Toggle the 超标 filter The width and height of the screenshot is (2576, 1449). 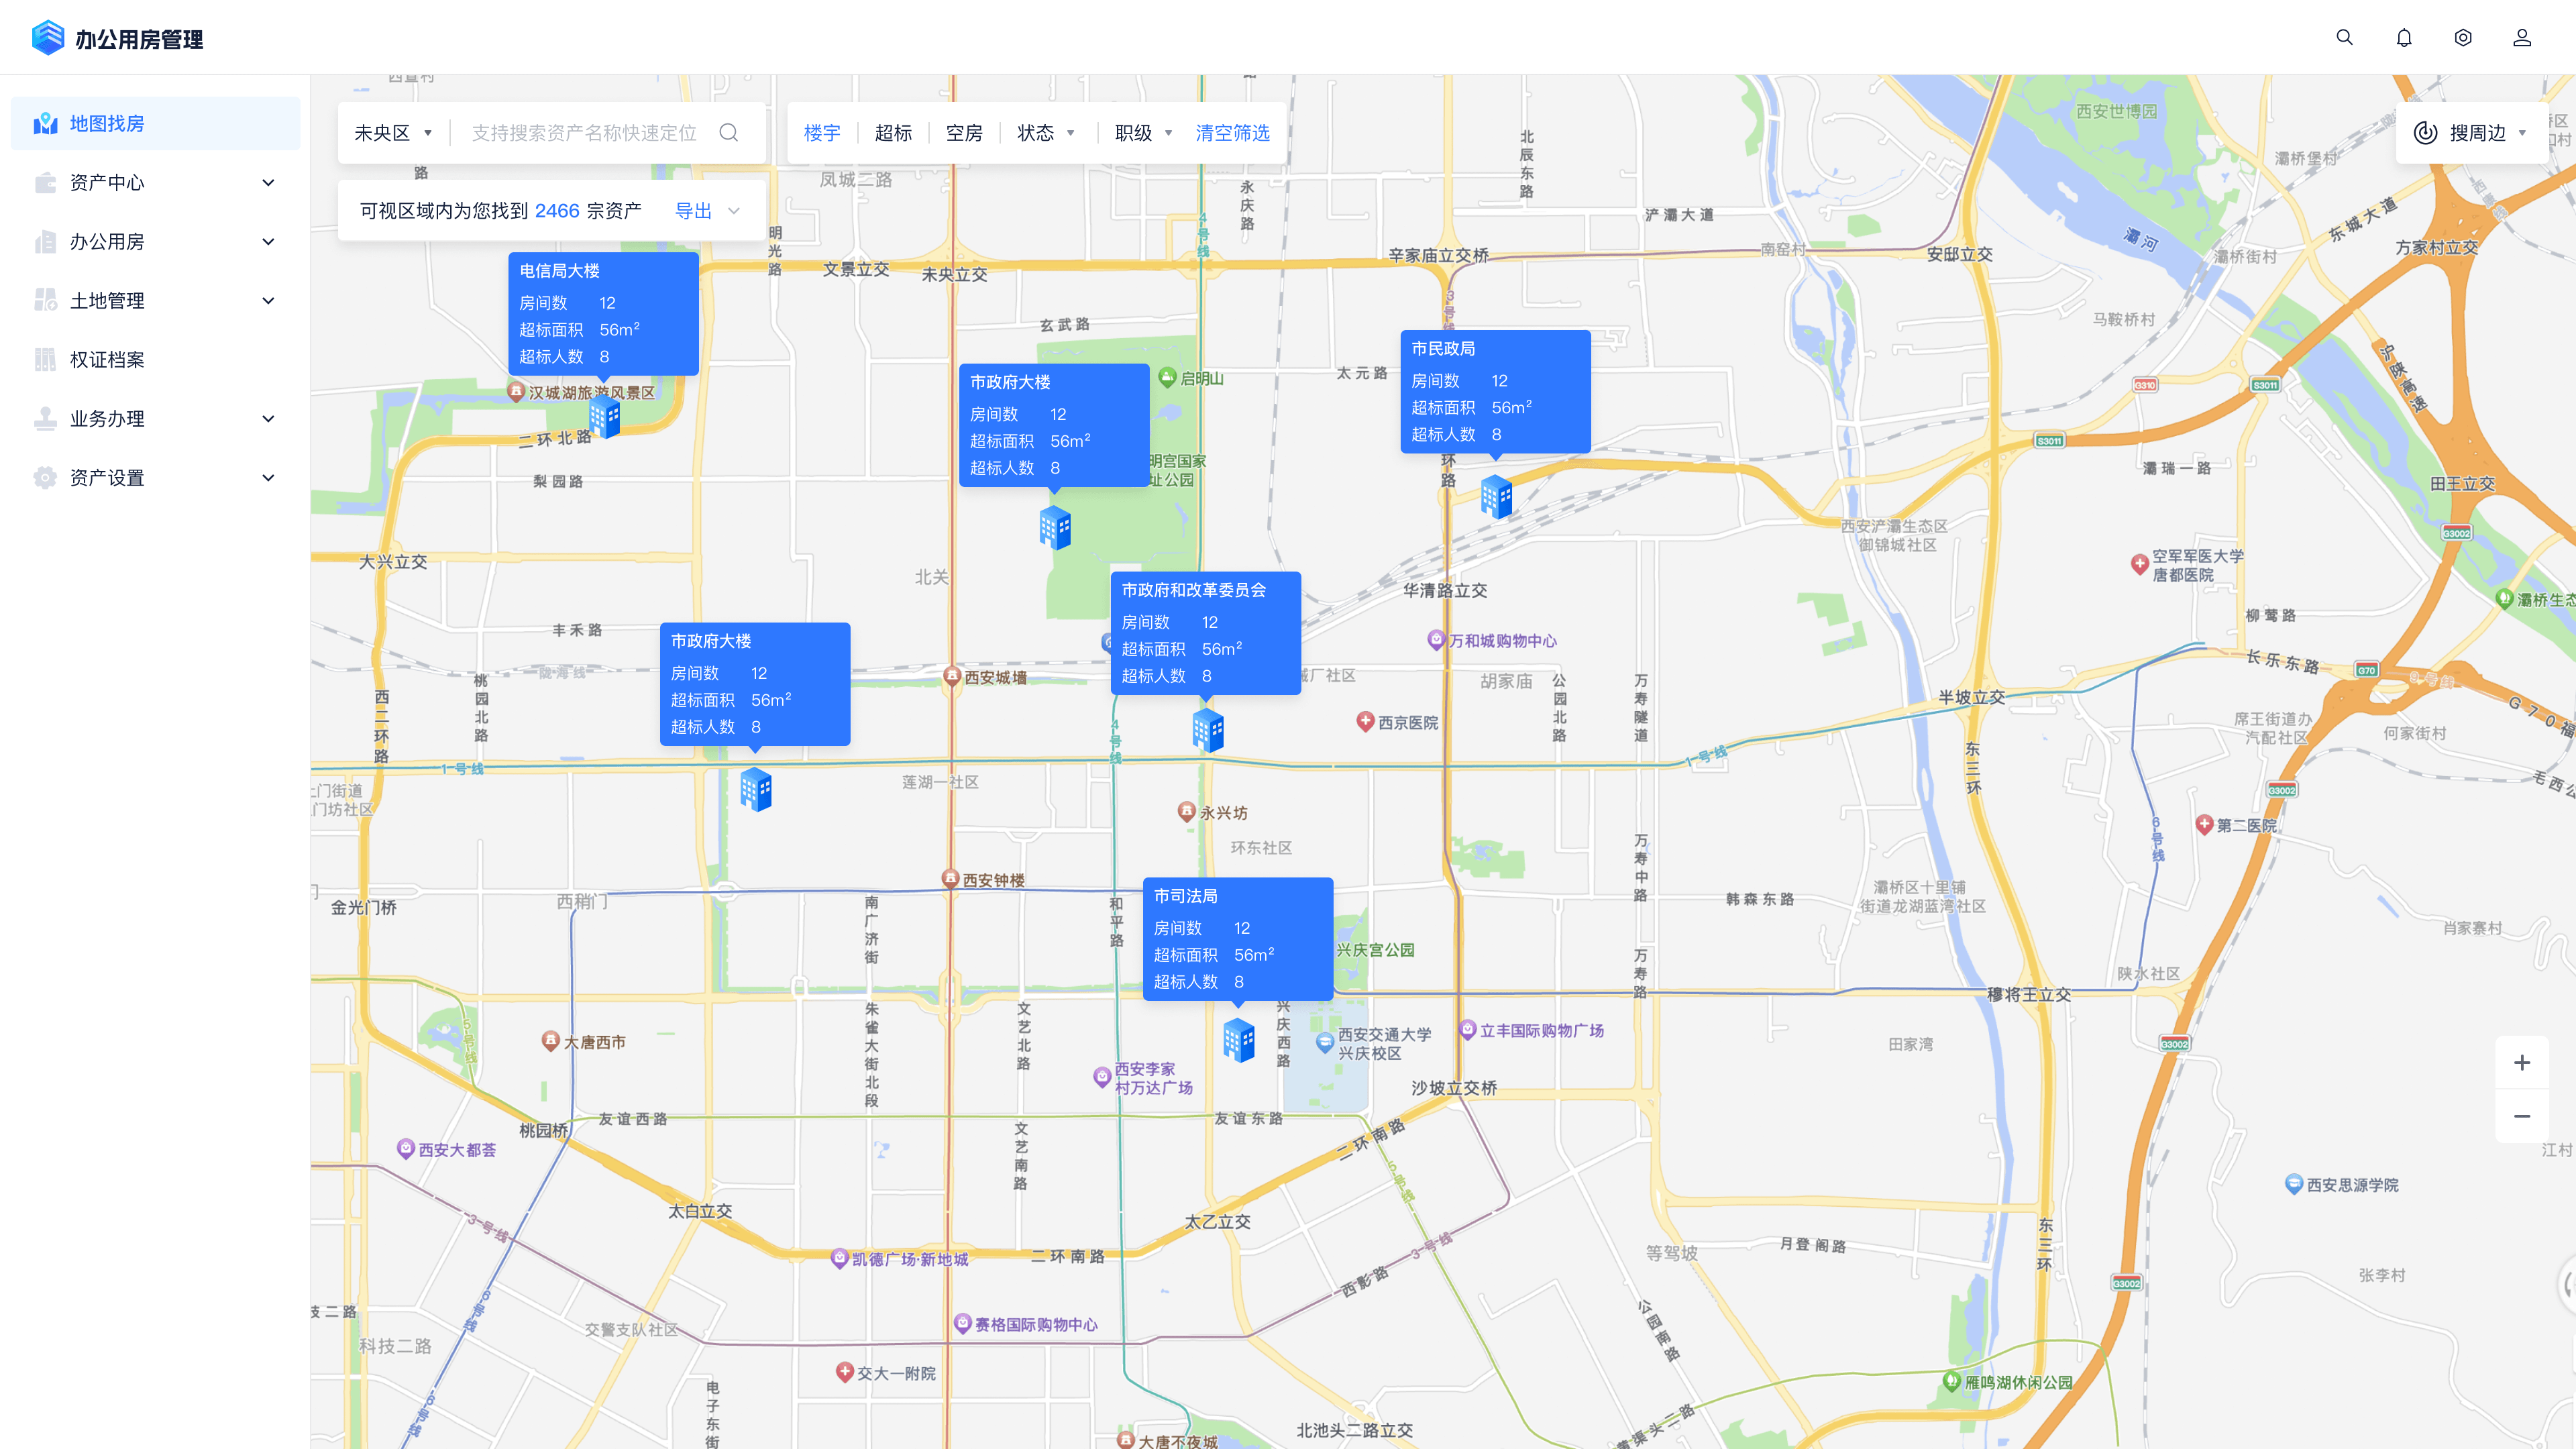pyautogui.click(x=893, y=133)
